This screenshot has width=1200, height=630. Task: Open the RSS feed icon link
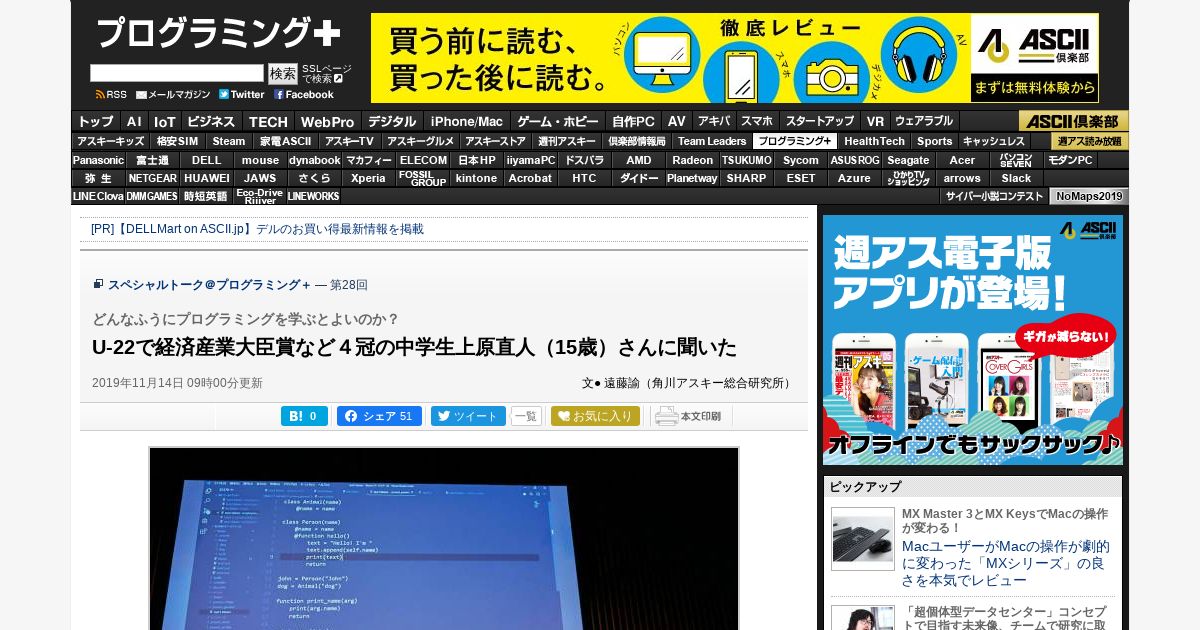111,95
